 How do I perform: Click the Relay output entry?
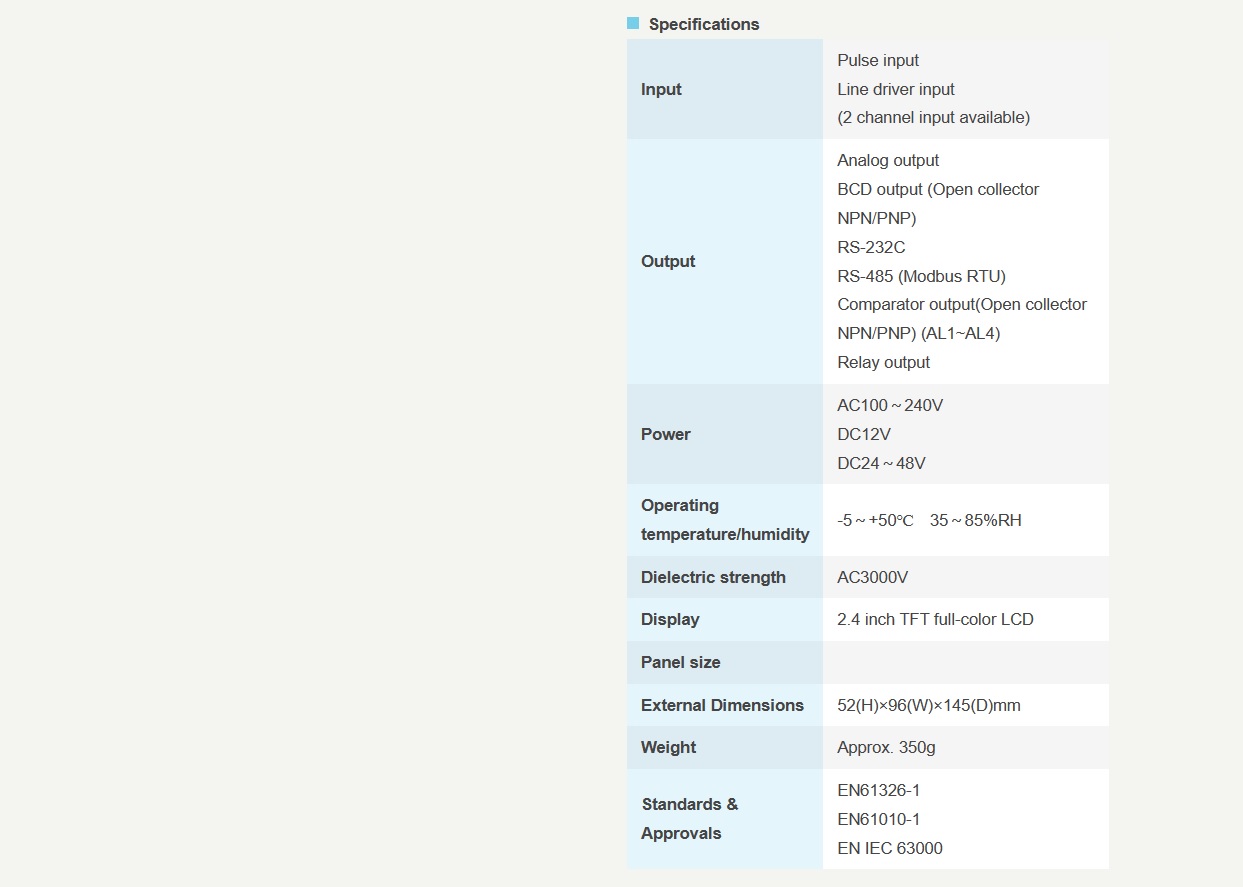[x=883, y=362]
